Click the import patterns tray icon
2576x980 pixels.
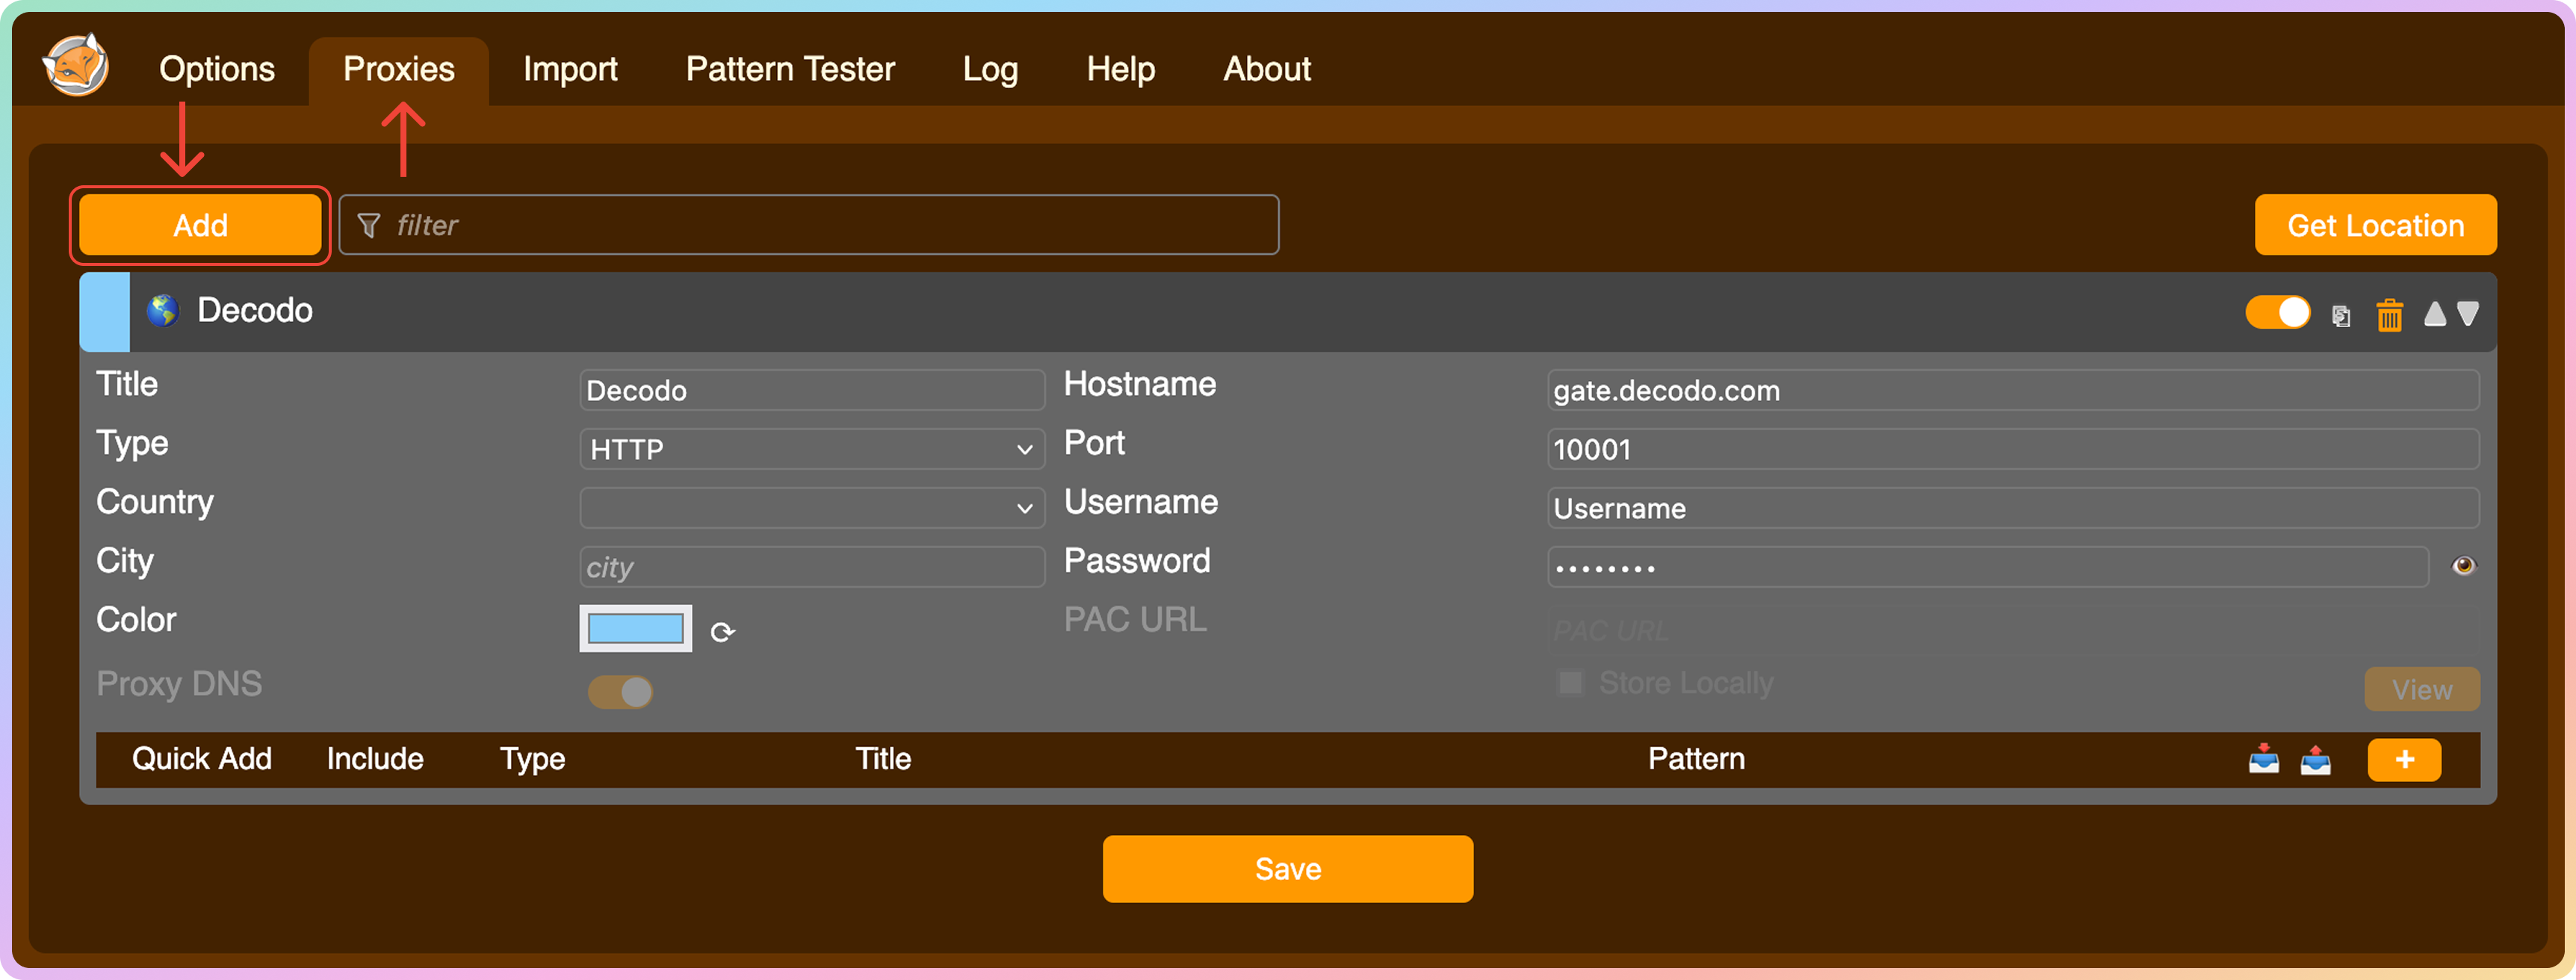point(2264,760)
